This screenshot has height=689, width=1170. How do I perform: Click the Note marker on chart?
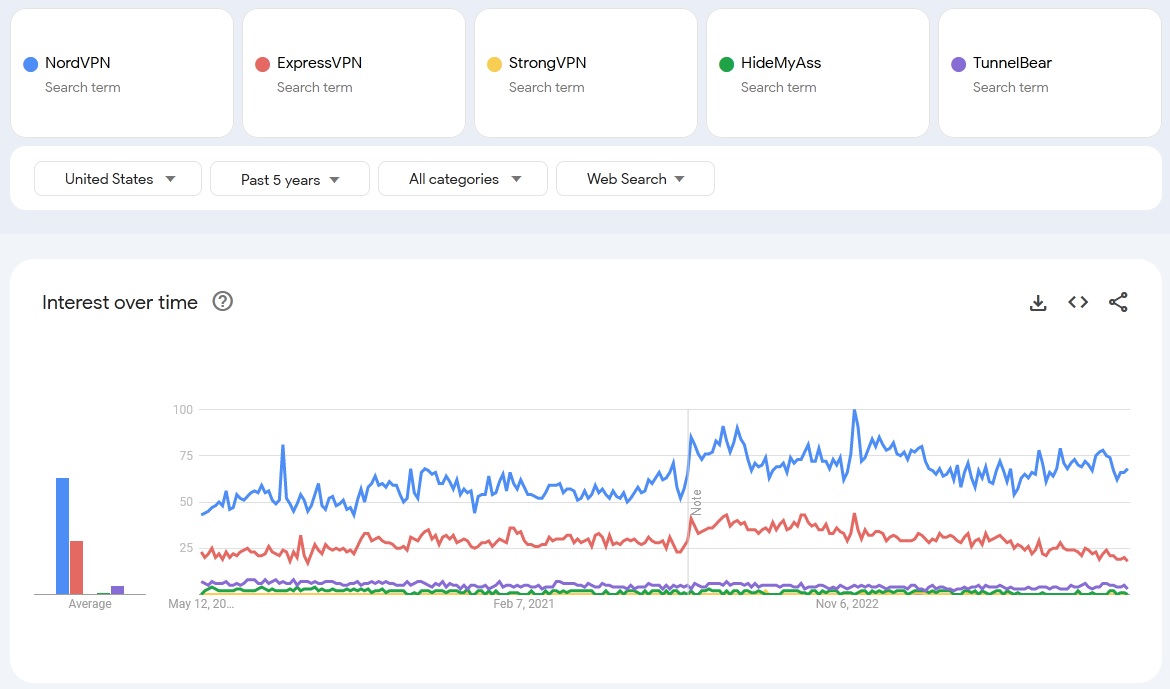pos(696,502)
